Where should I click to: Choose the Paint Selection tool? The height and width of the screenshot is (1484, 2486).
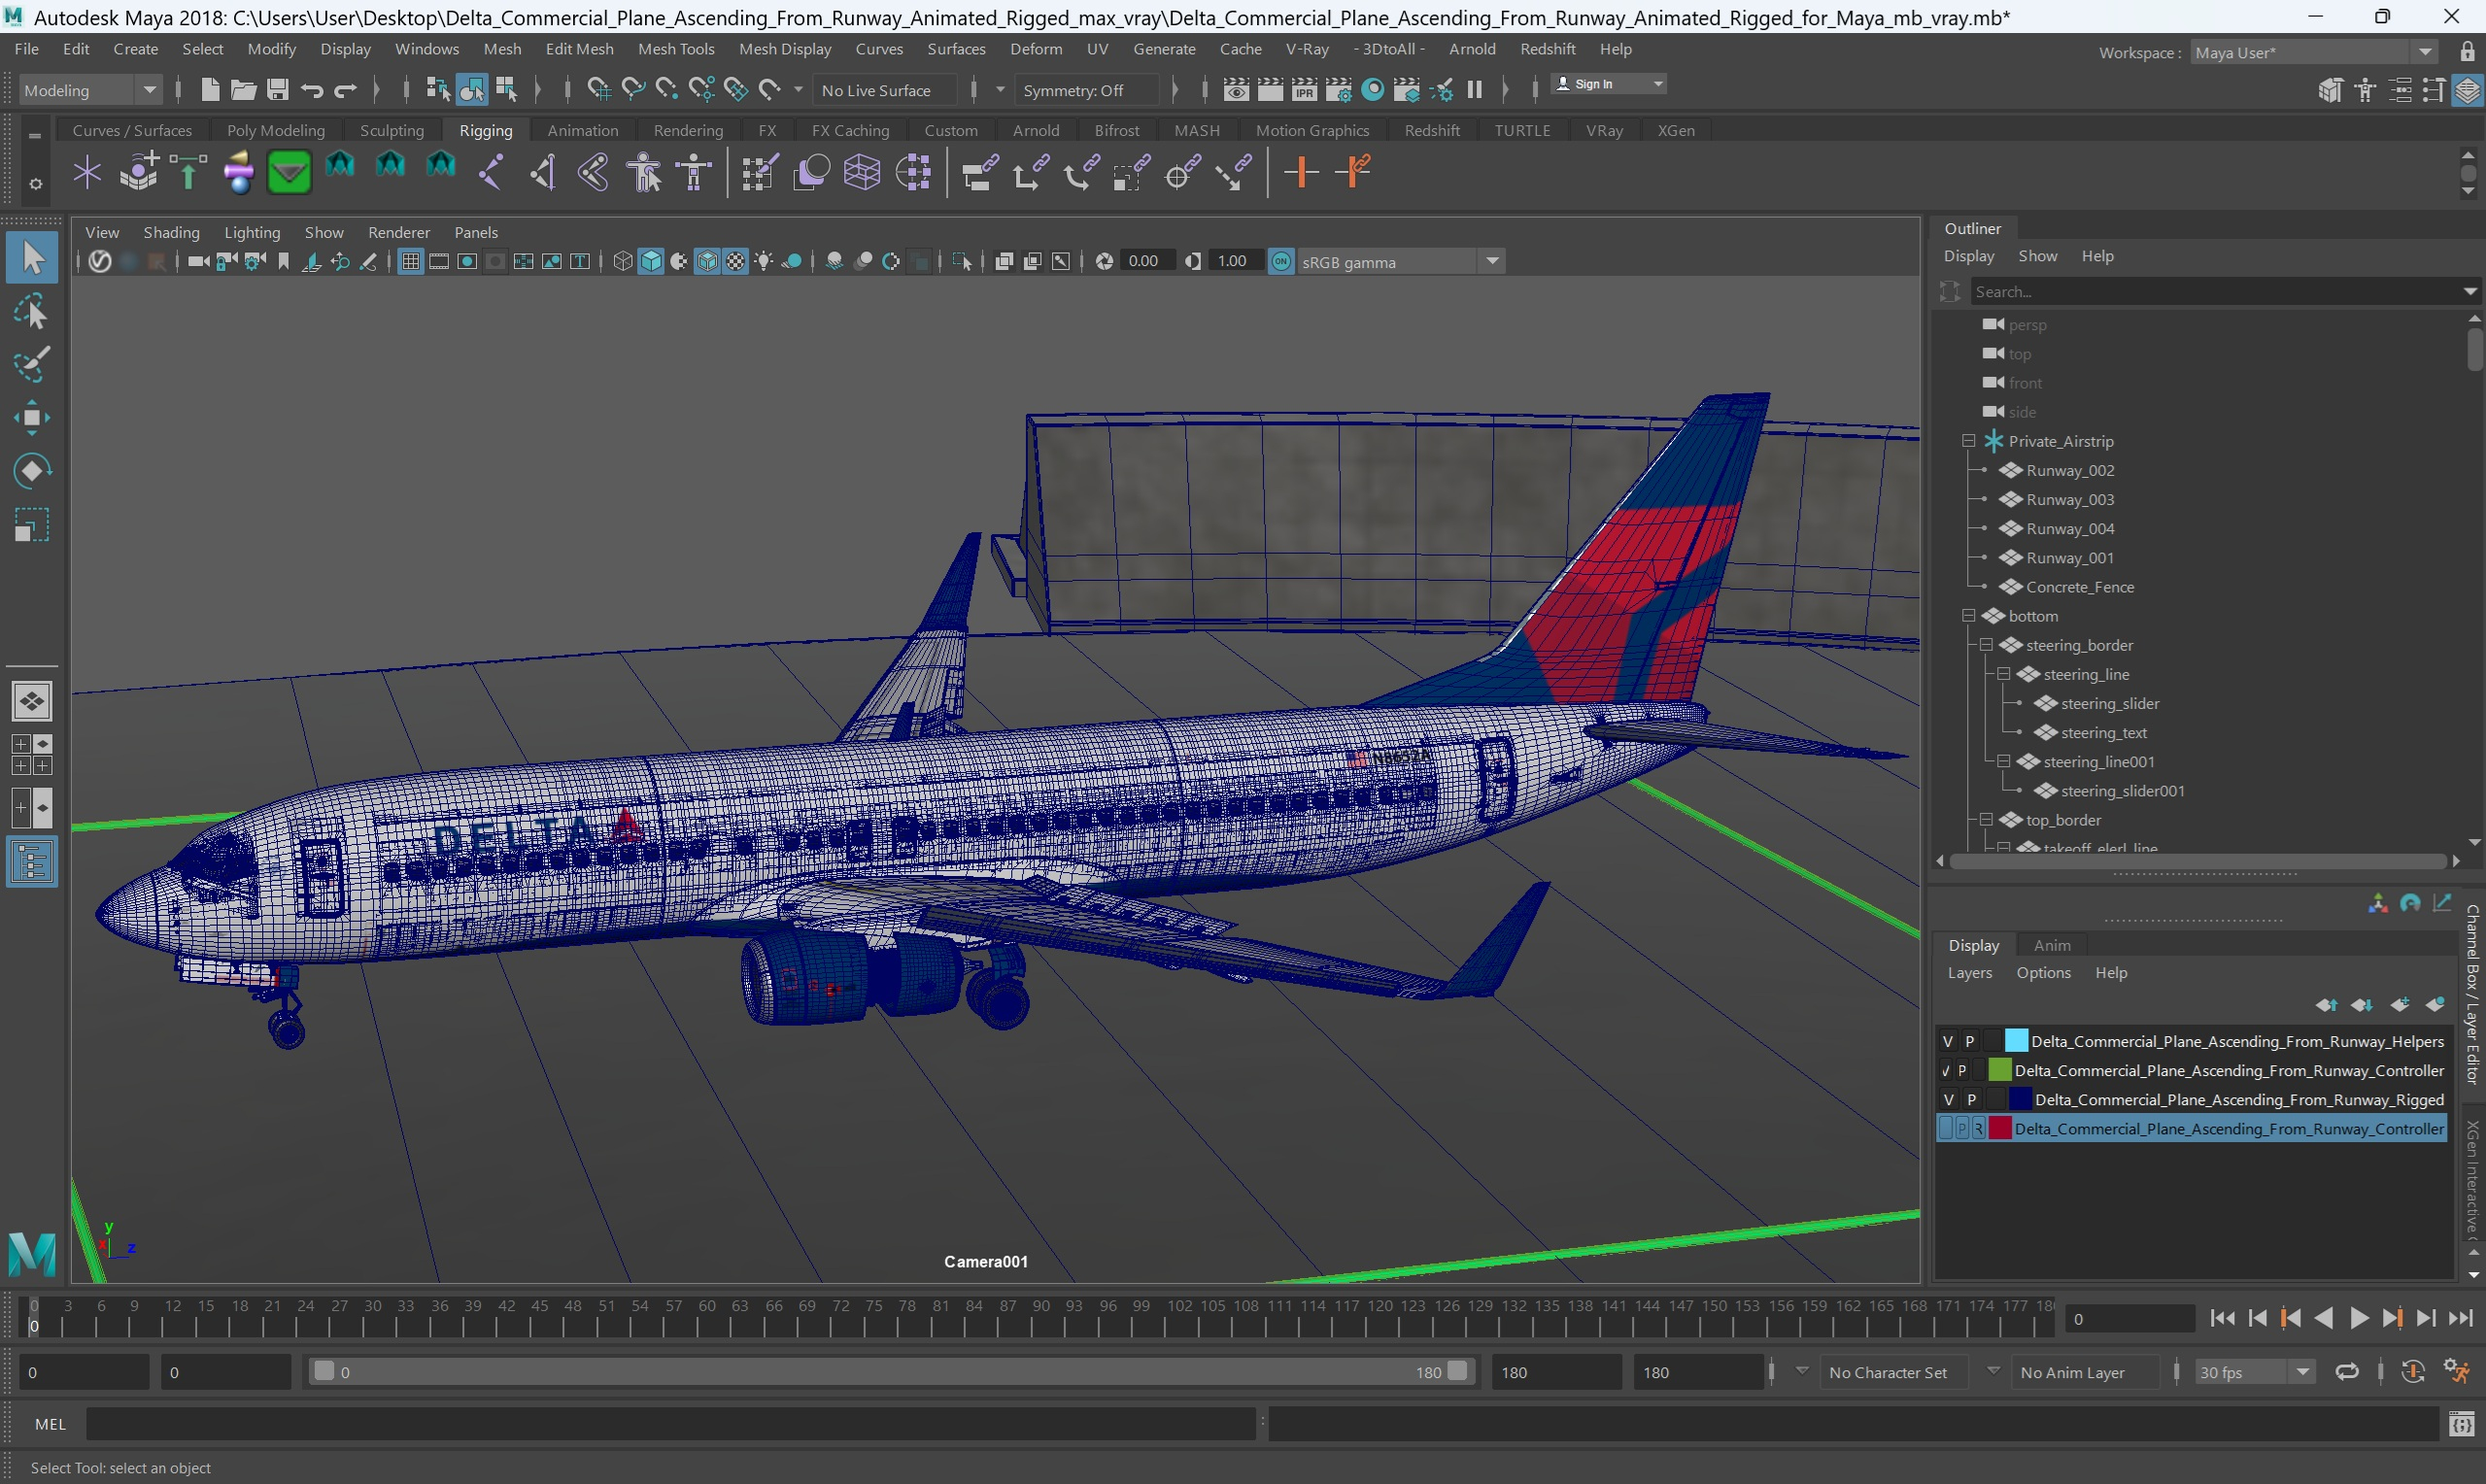(32, 365)
